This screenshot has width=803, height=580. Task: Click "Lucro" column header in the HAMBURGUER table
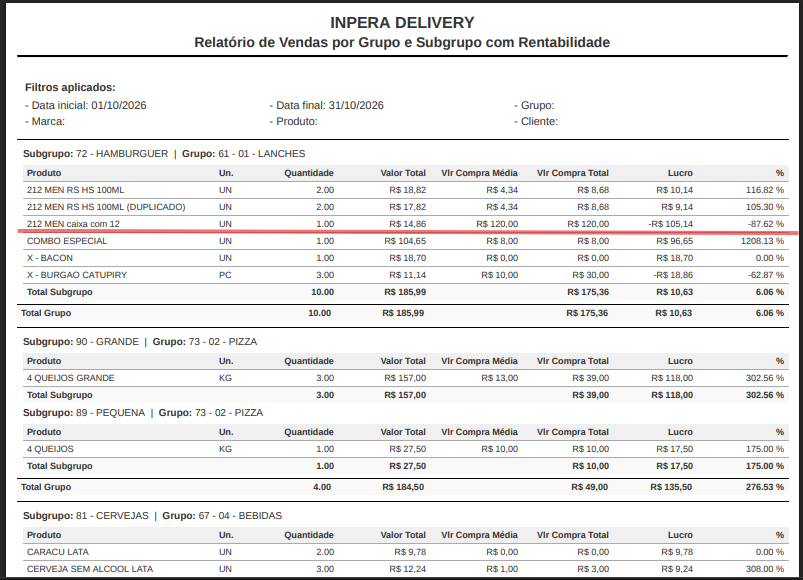coord(680,173)
